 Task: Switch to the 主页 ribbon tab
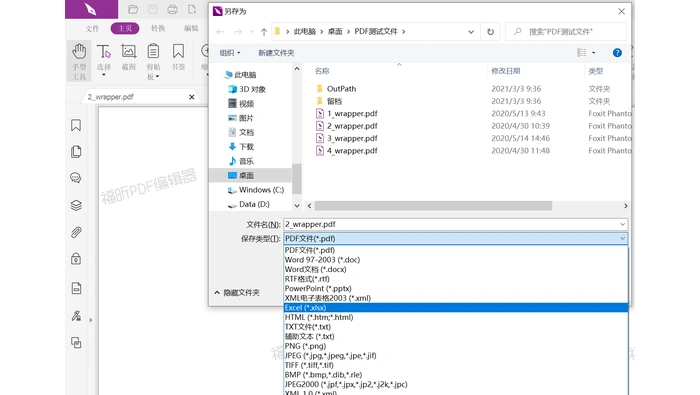125,29
